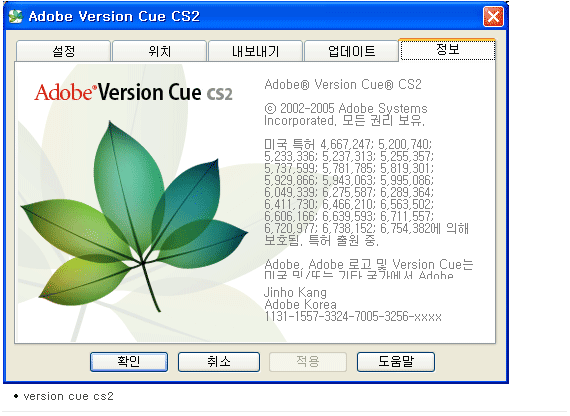Image resolution: width=570 pixels, height=416 pixels.
Task: Click the Adobe Korea organization line
Action: pos(300,304)
